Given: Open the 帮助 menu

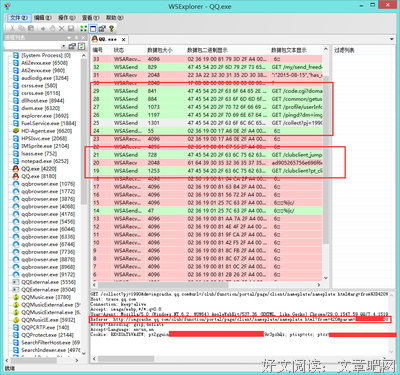Looking at the screenshot, I should [114, 18].
